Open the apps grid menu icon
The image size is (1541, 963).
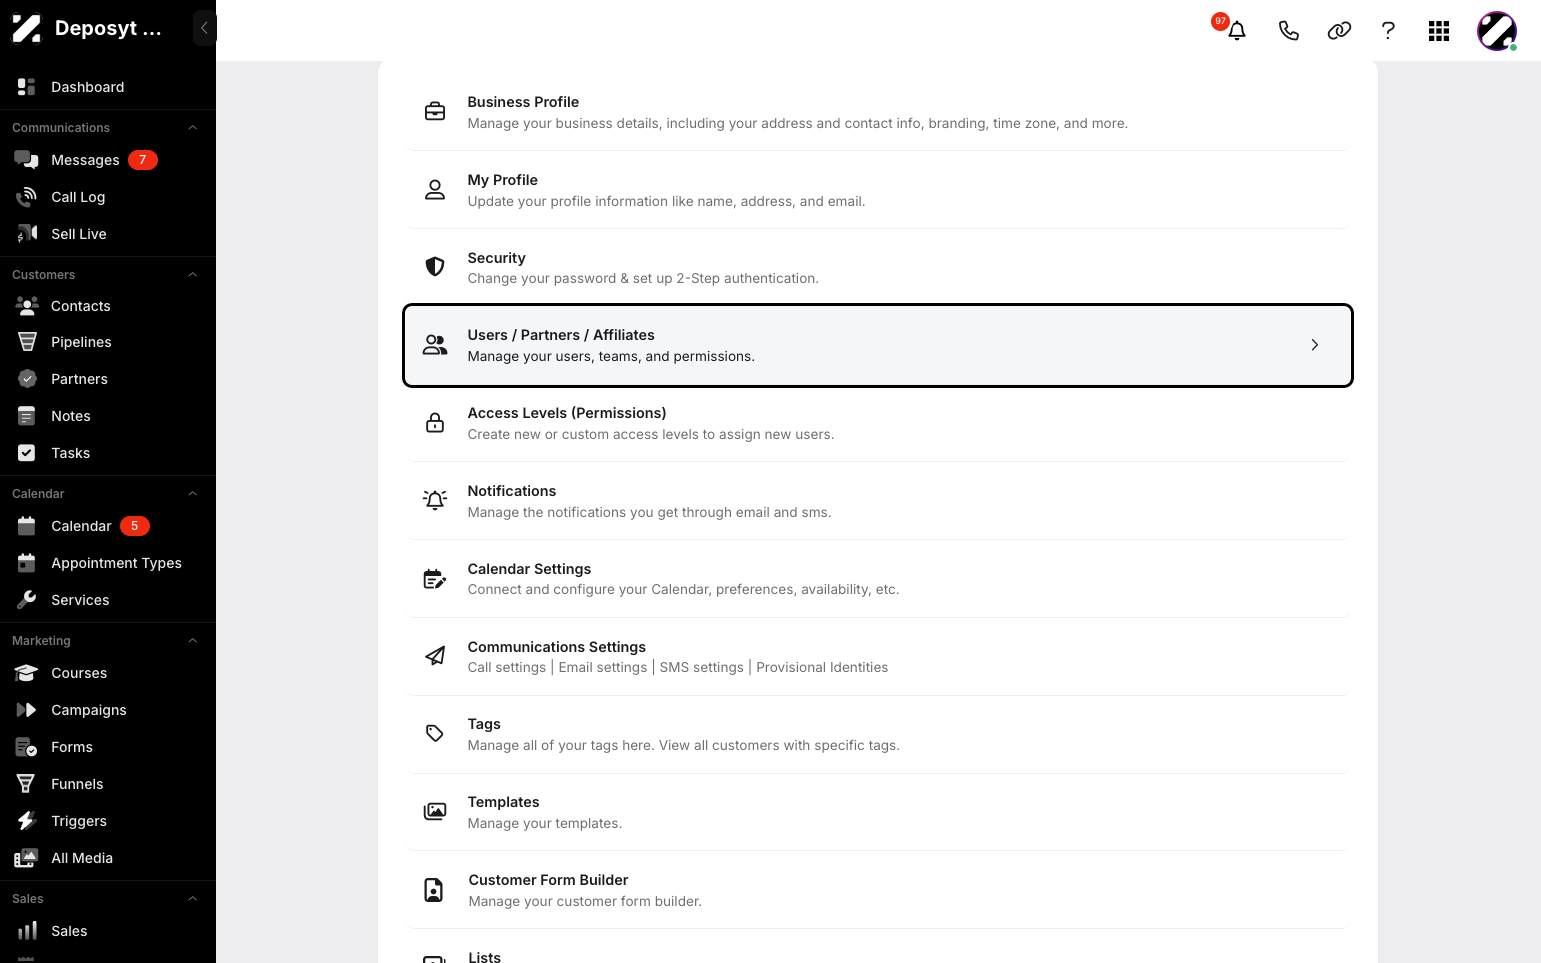click(1439, 31)
